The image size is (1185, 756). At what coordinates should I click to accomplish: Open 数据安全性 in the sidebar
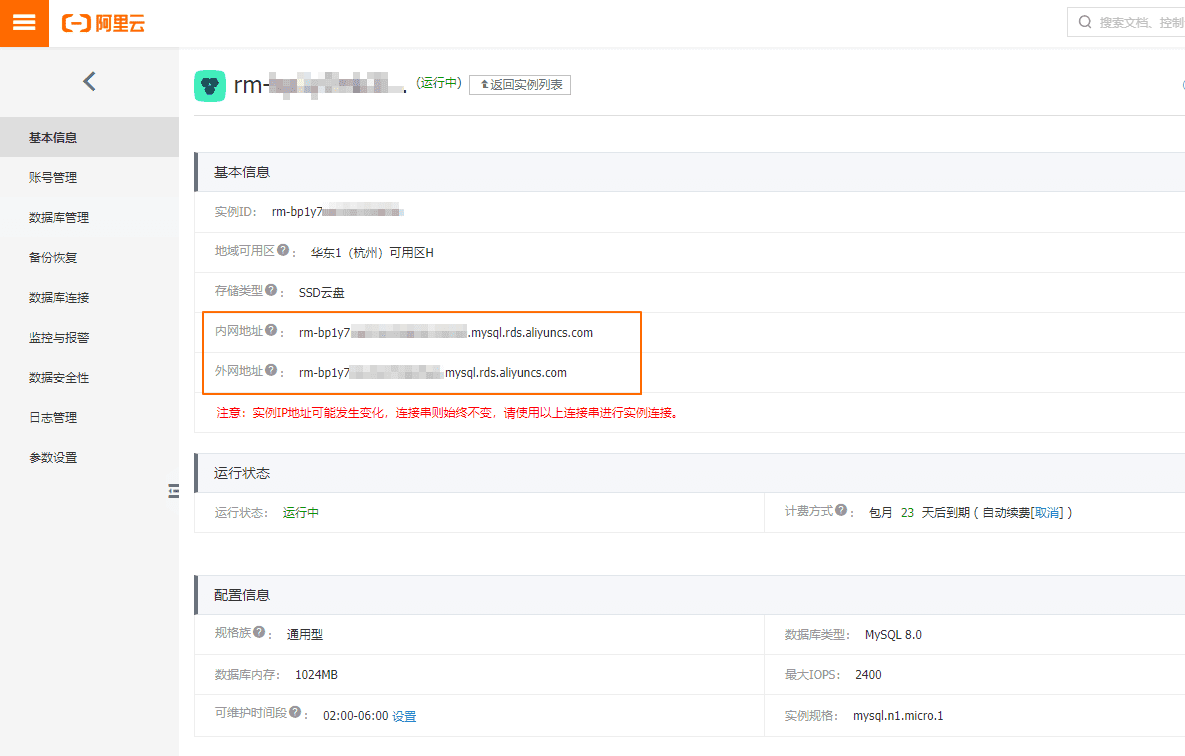pos(89,378)
